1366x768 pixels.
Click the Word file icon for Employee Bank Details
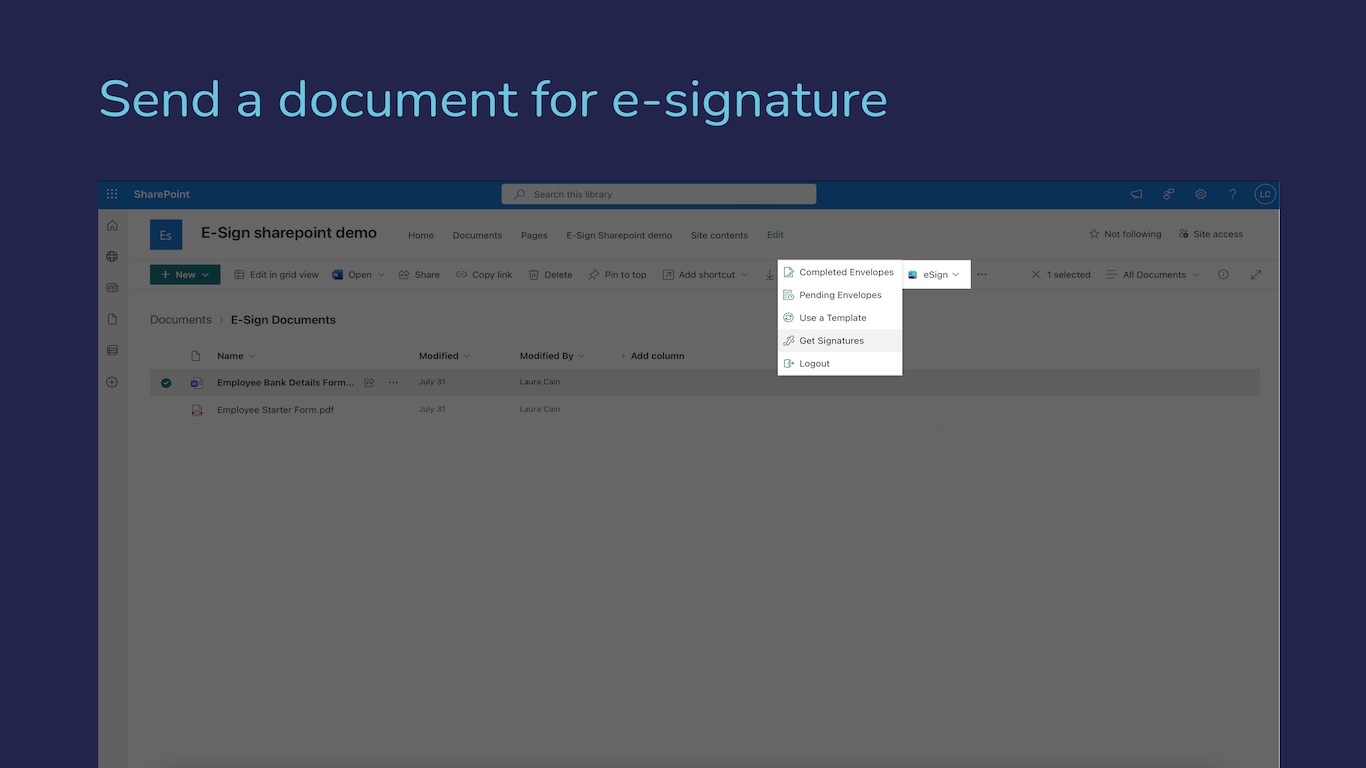(197, 382)
